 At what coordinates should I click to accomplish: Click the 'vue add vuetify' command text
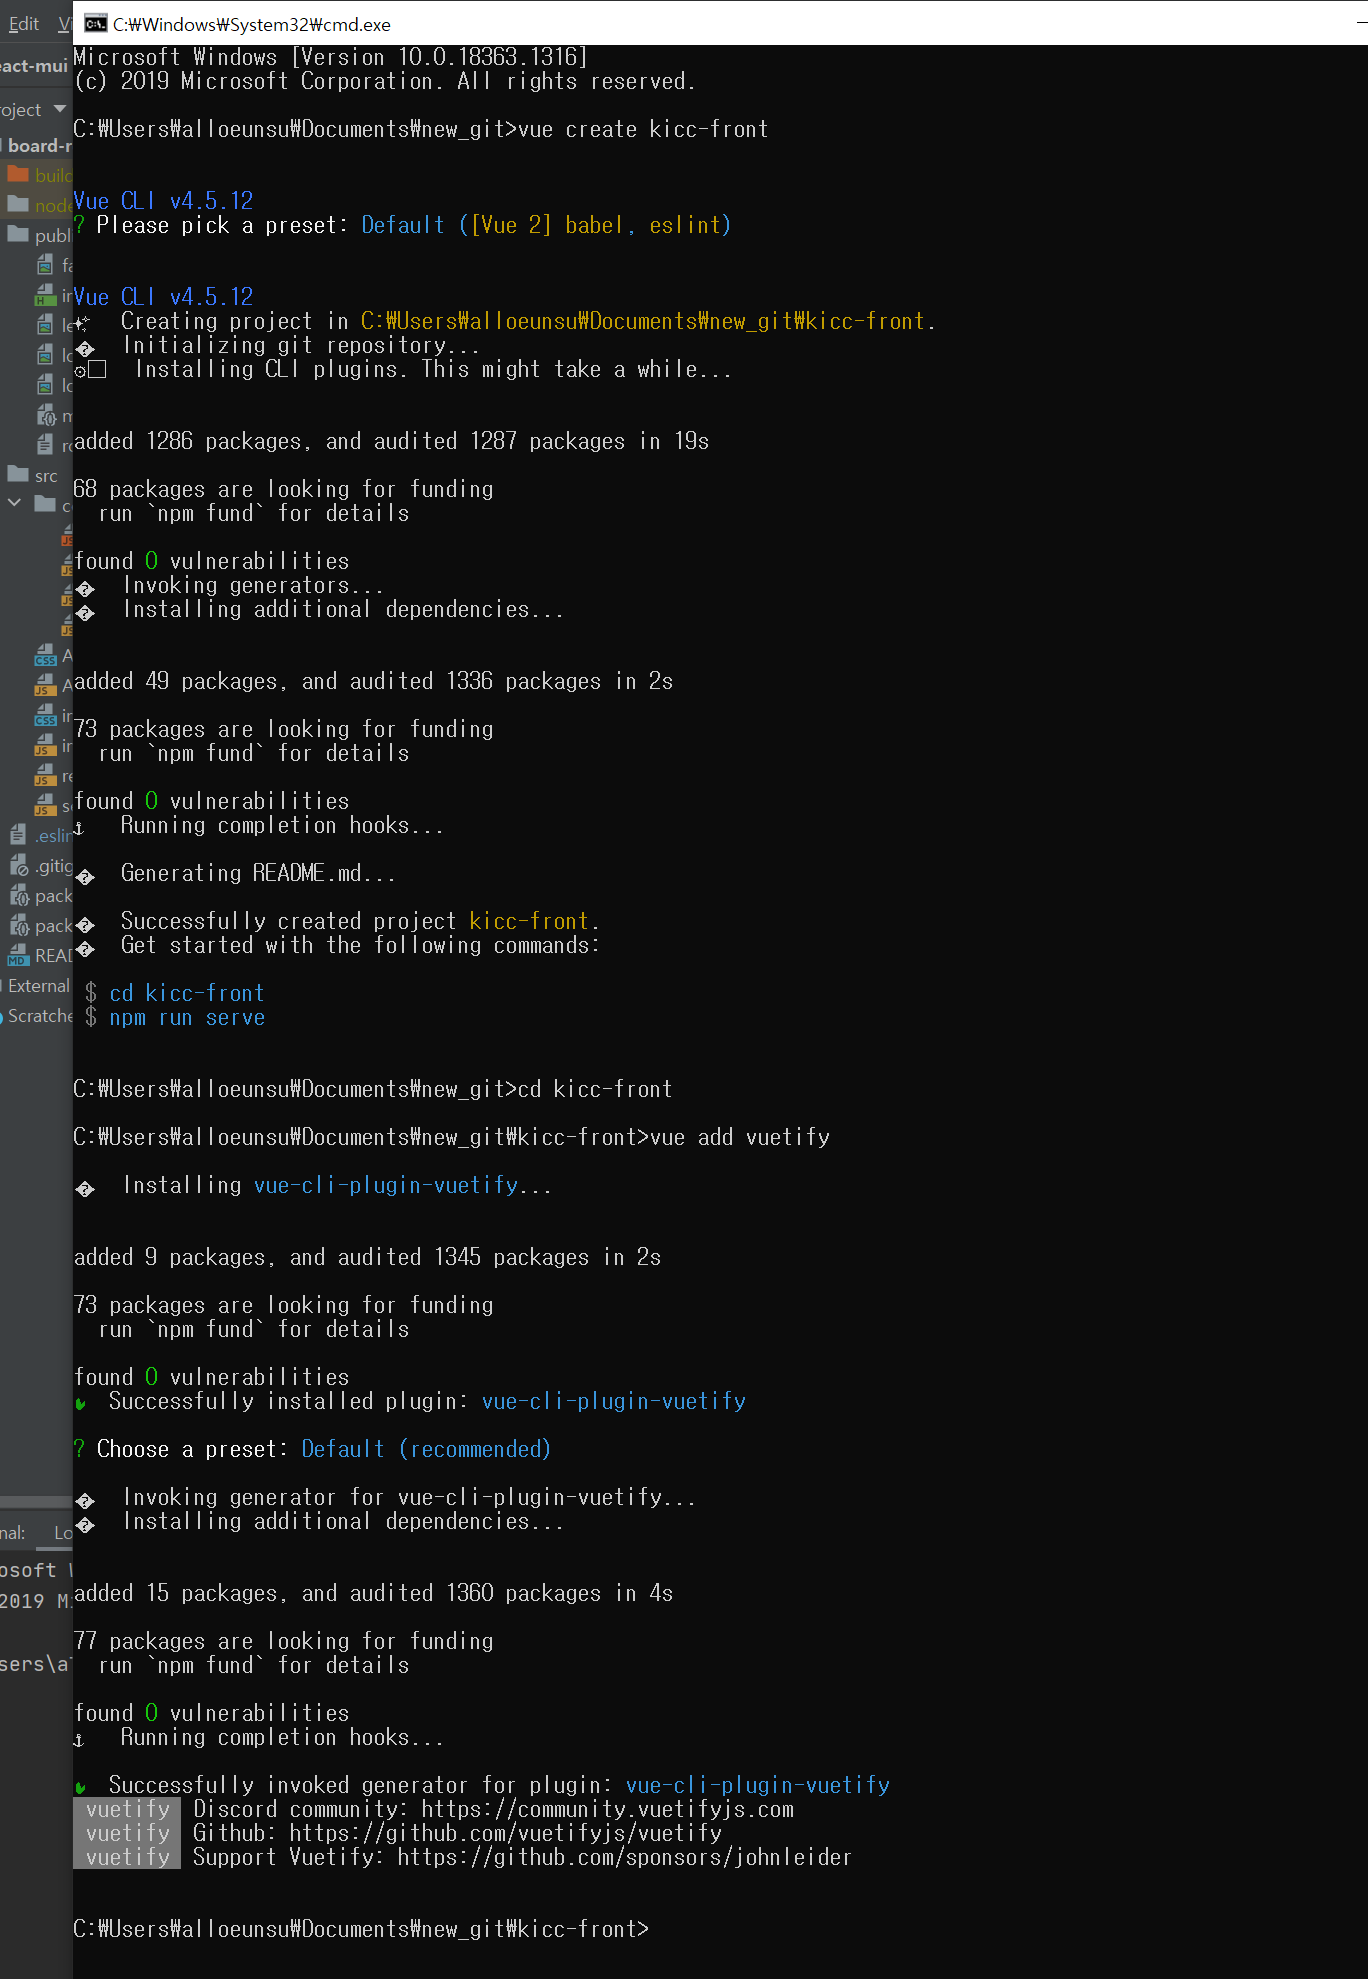(740, 1137)
